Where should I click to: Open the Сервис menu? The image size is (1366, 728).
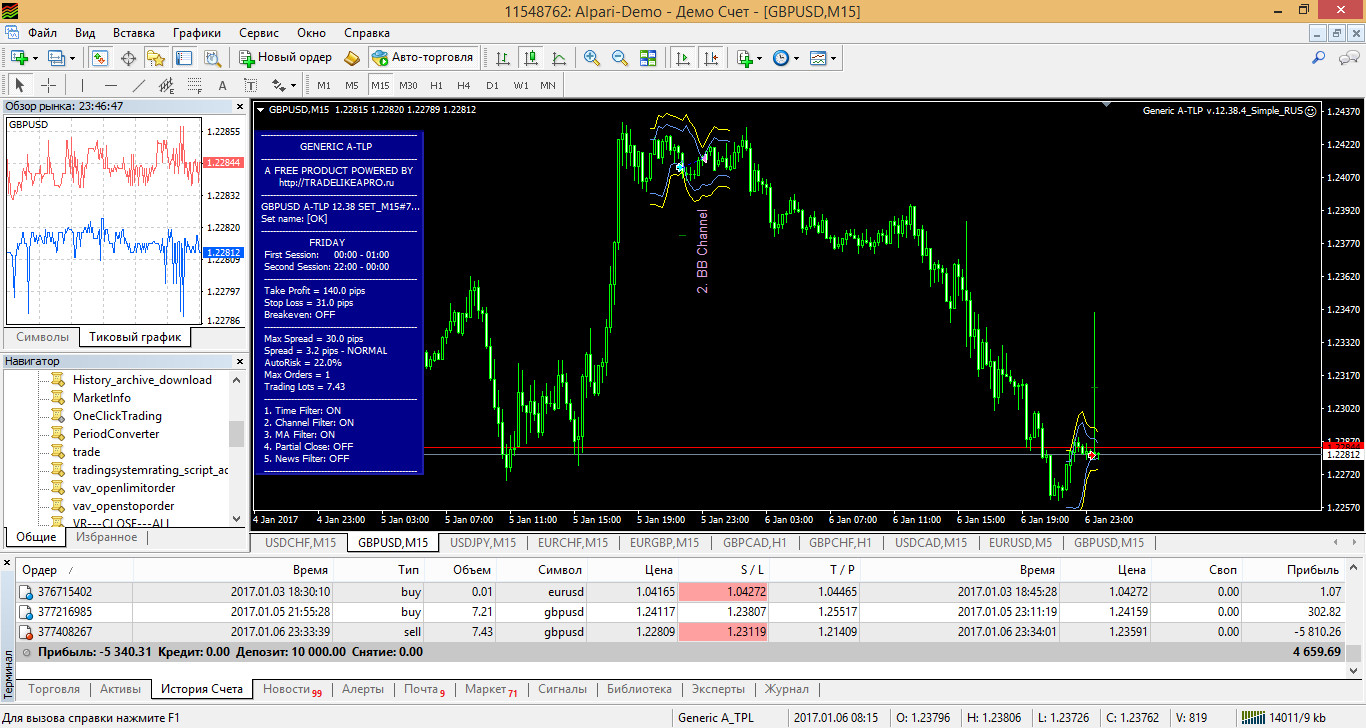(259, 33)
